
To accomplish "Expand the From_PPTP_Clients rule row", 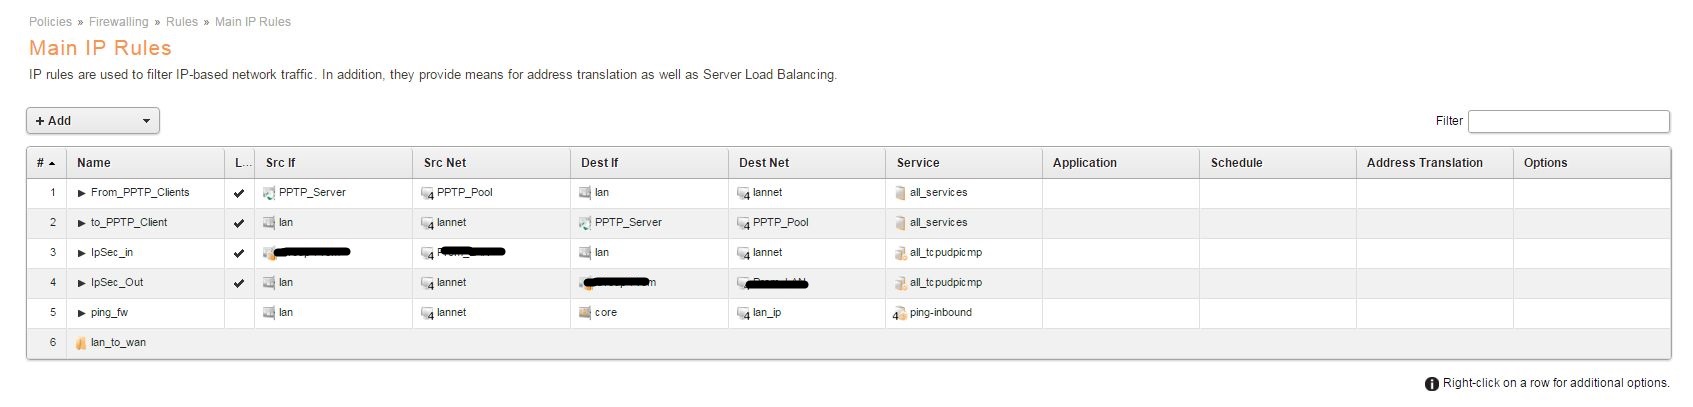I will [82, 193].
